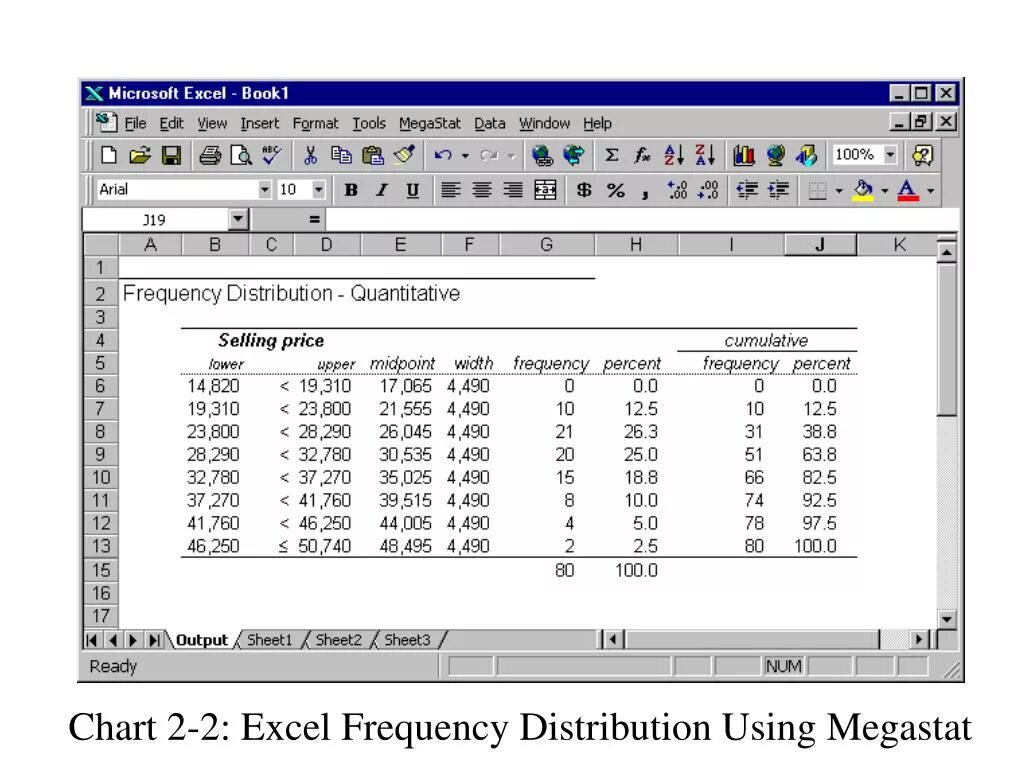Toggle Align Left

[x=451, y=190]
